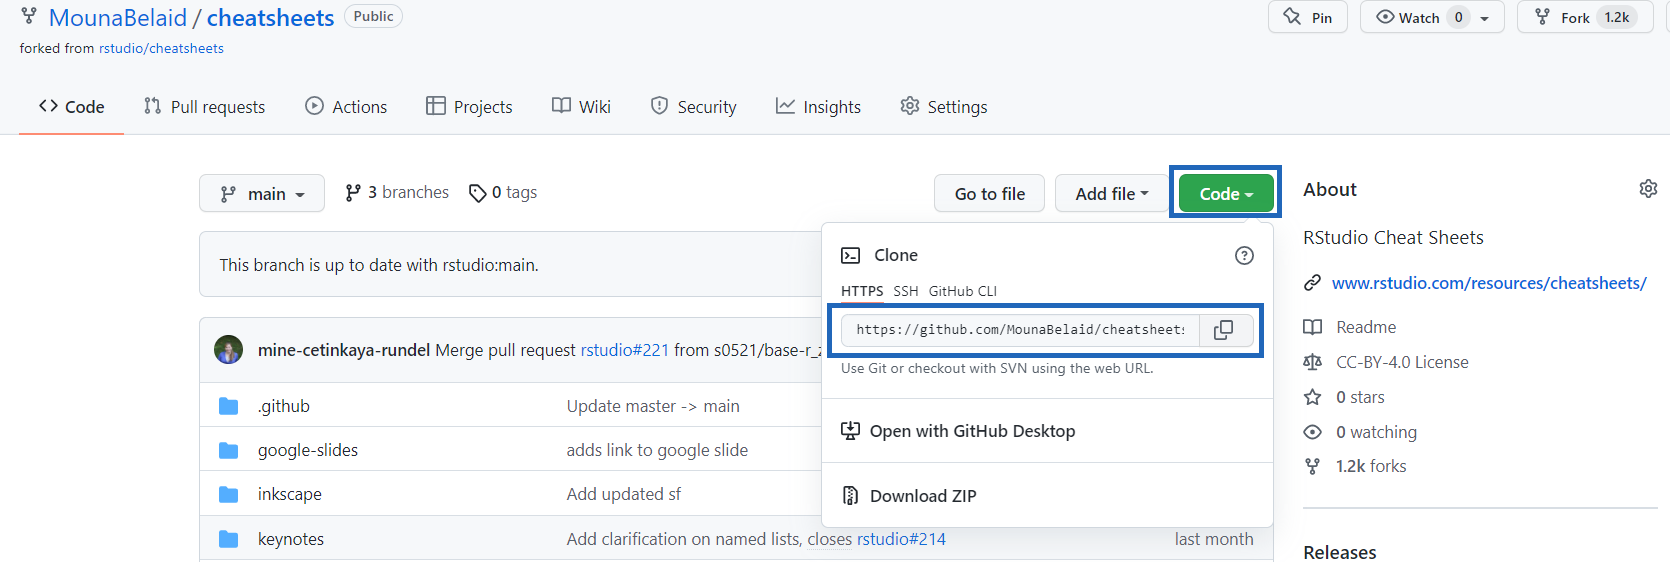This screenshot has height=562, width=1670.
Task: Open the Watch options dropdown arrow
Action: tap(1485, 18)
